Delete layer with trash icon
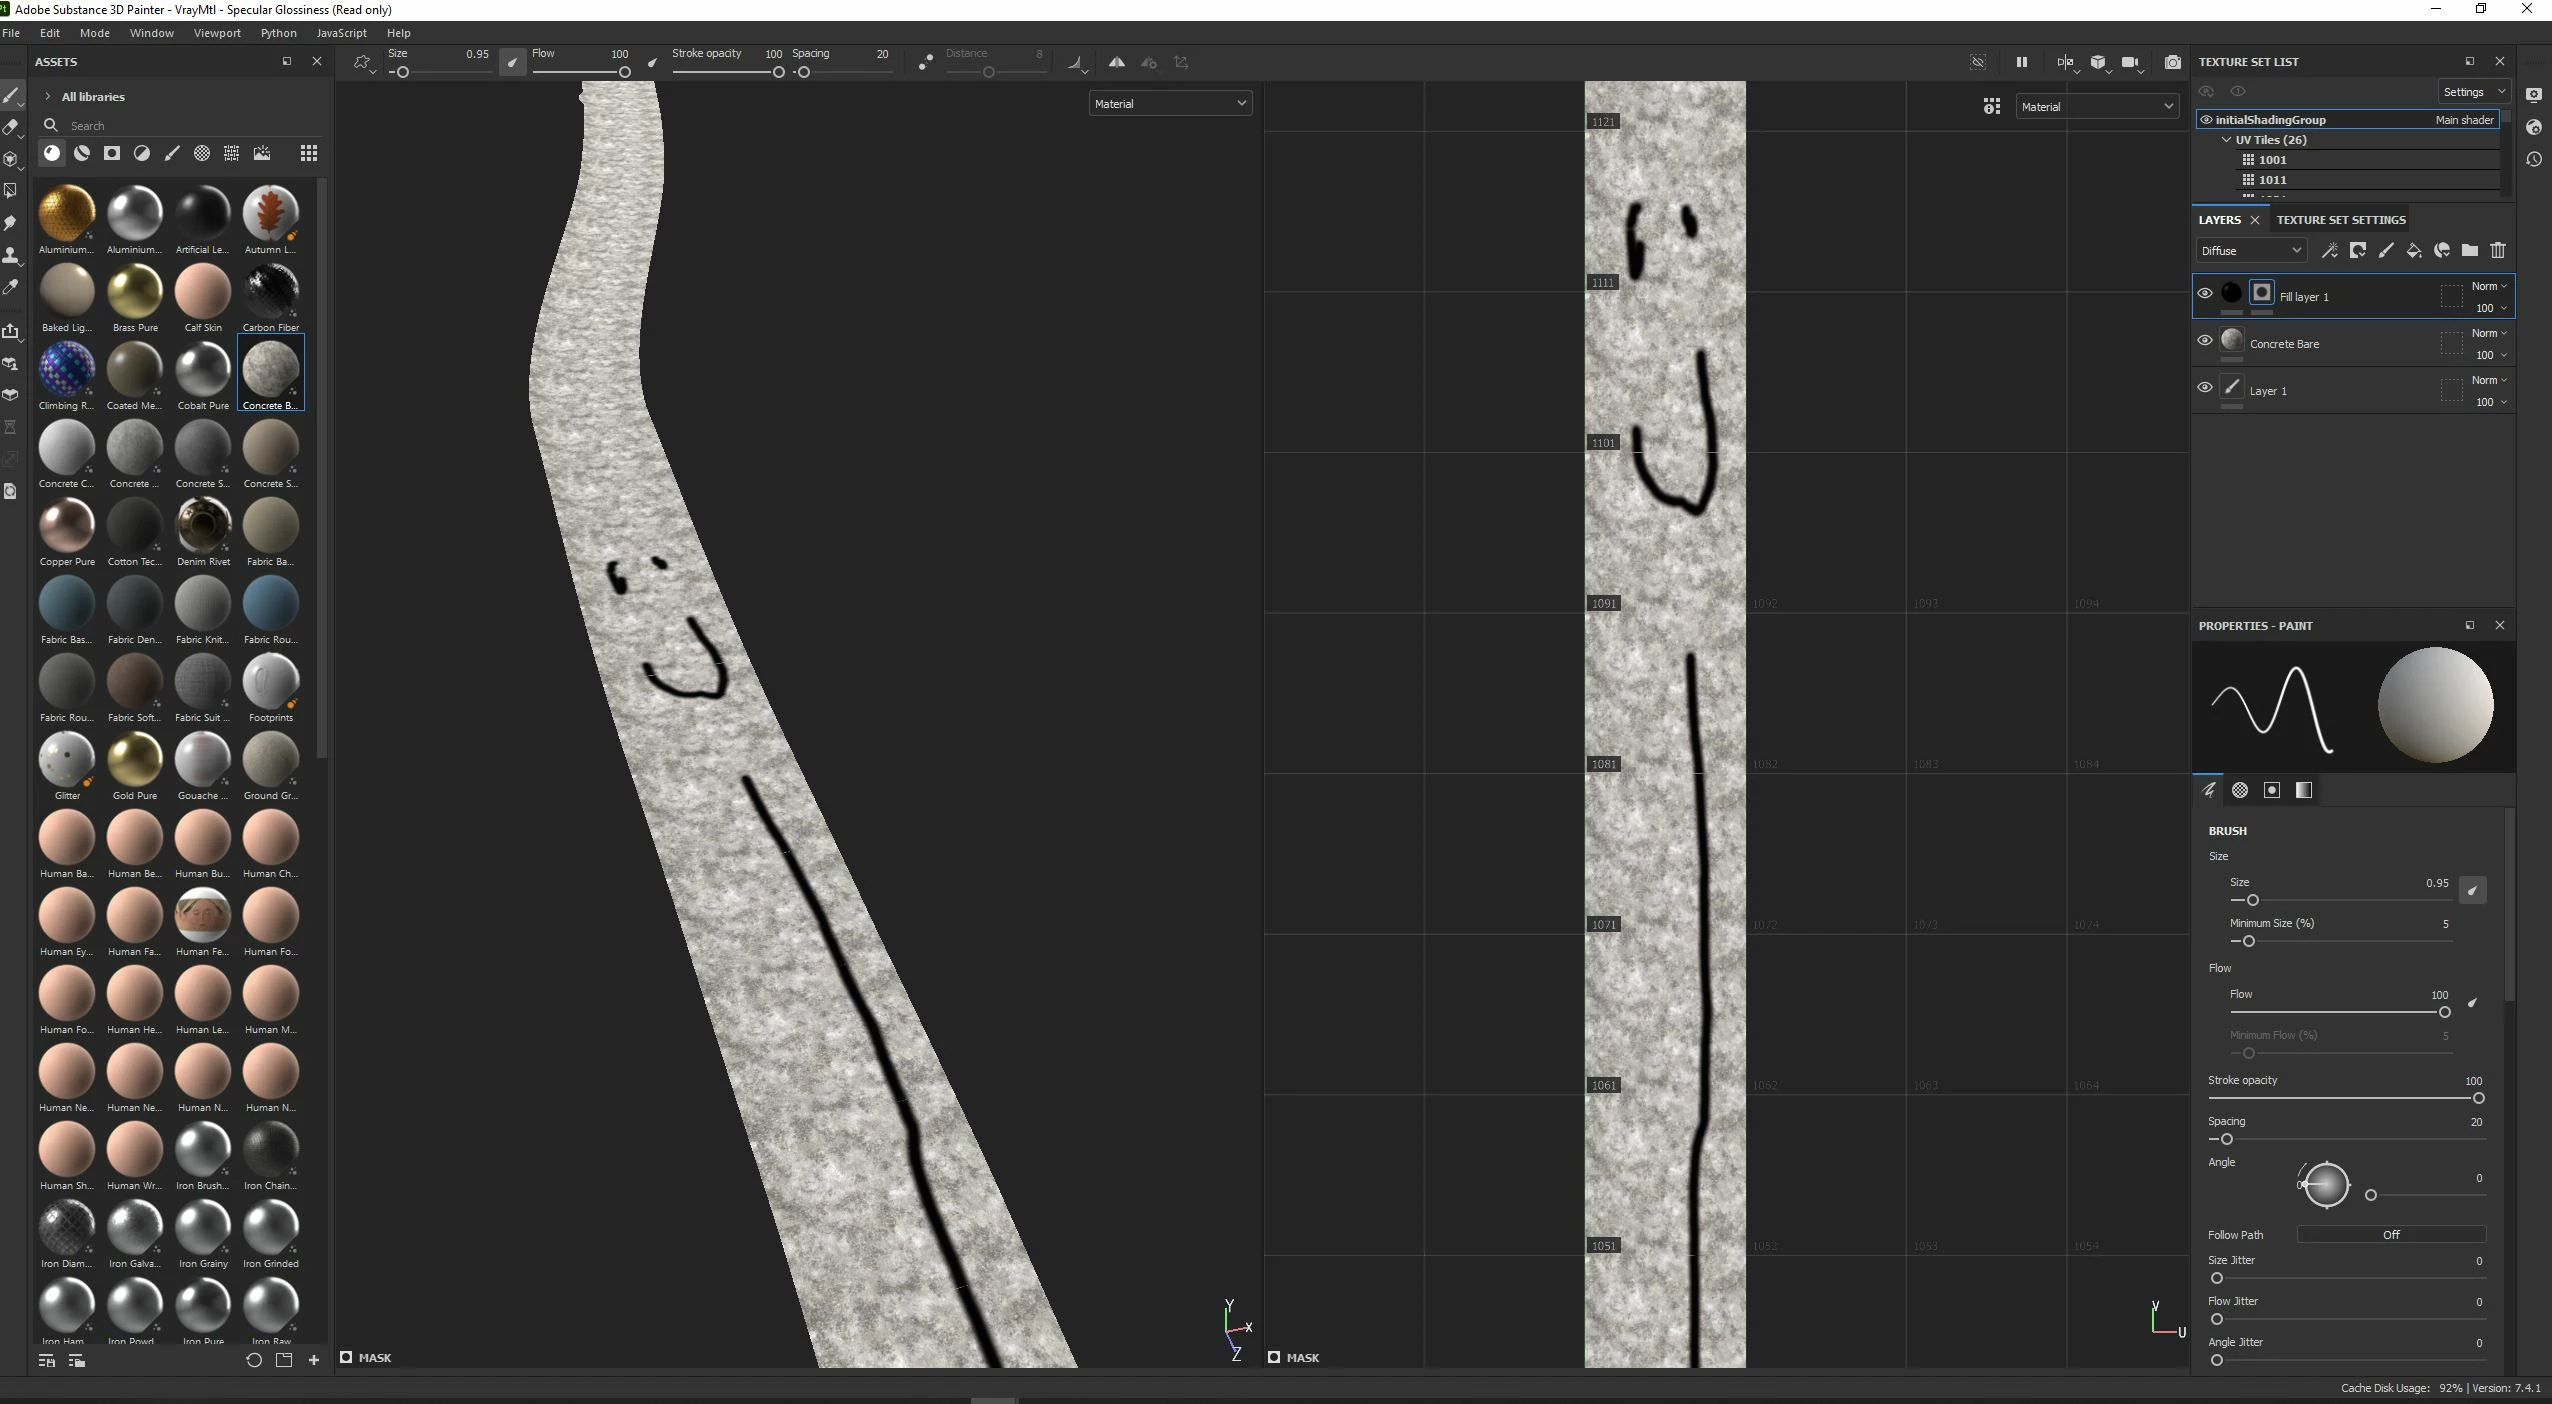The width and height of the screenshot is (2552, 1404). tap(2498, 251)
